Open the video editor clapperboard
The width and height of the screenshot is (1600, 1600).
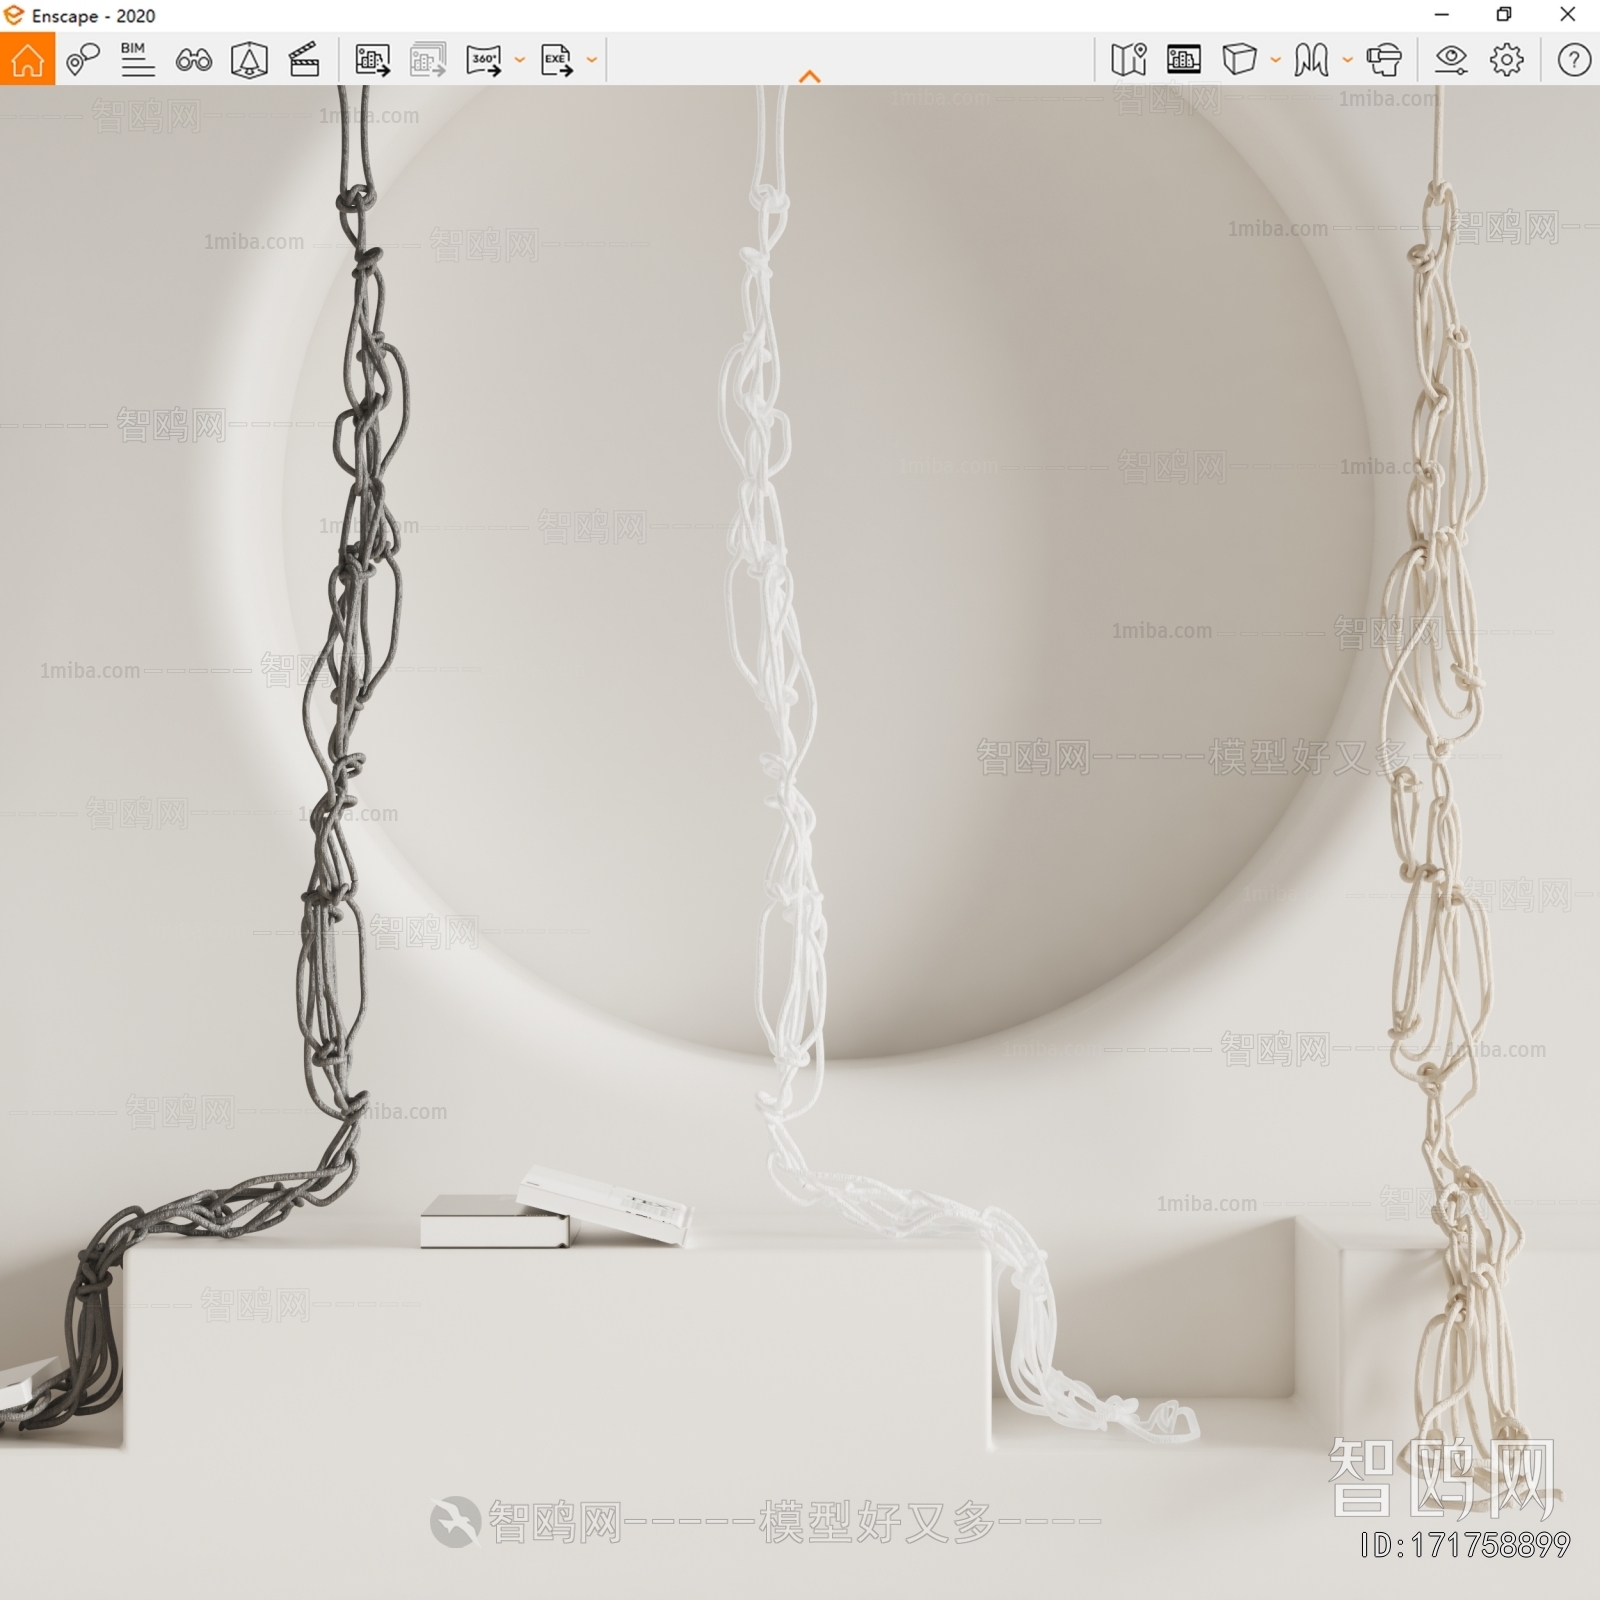[304, 60]
